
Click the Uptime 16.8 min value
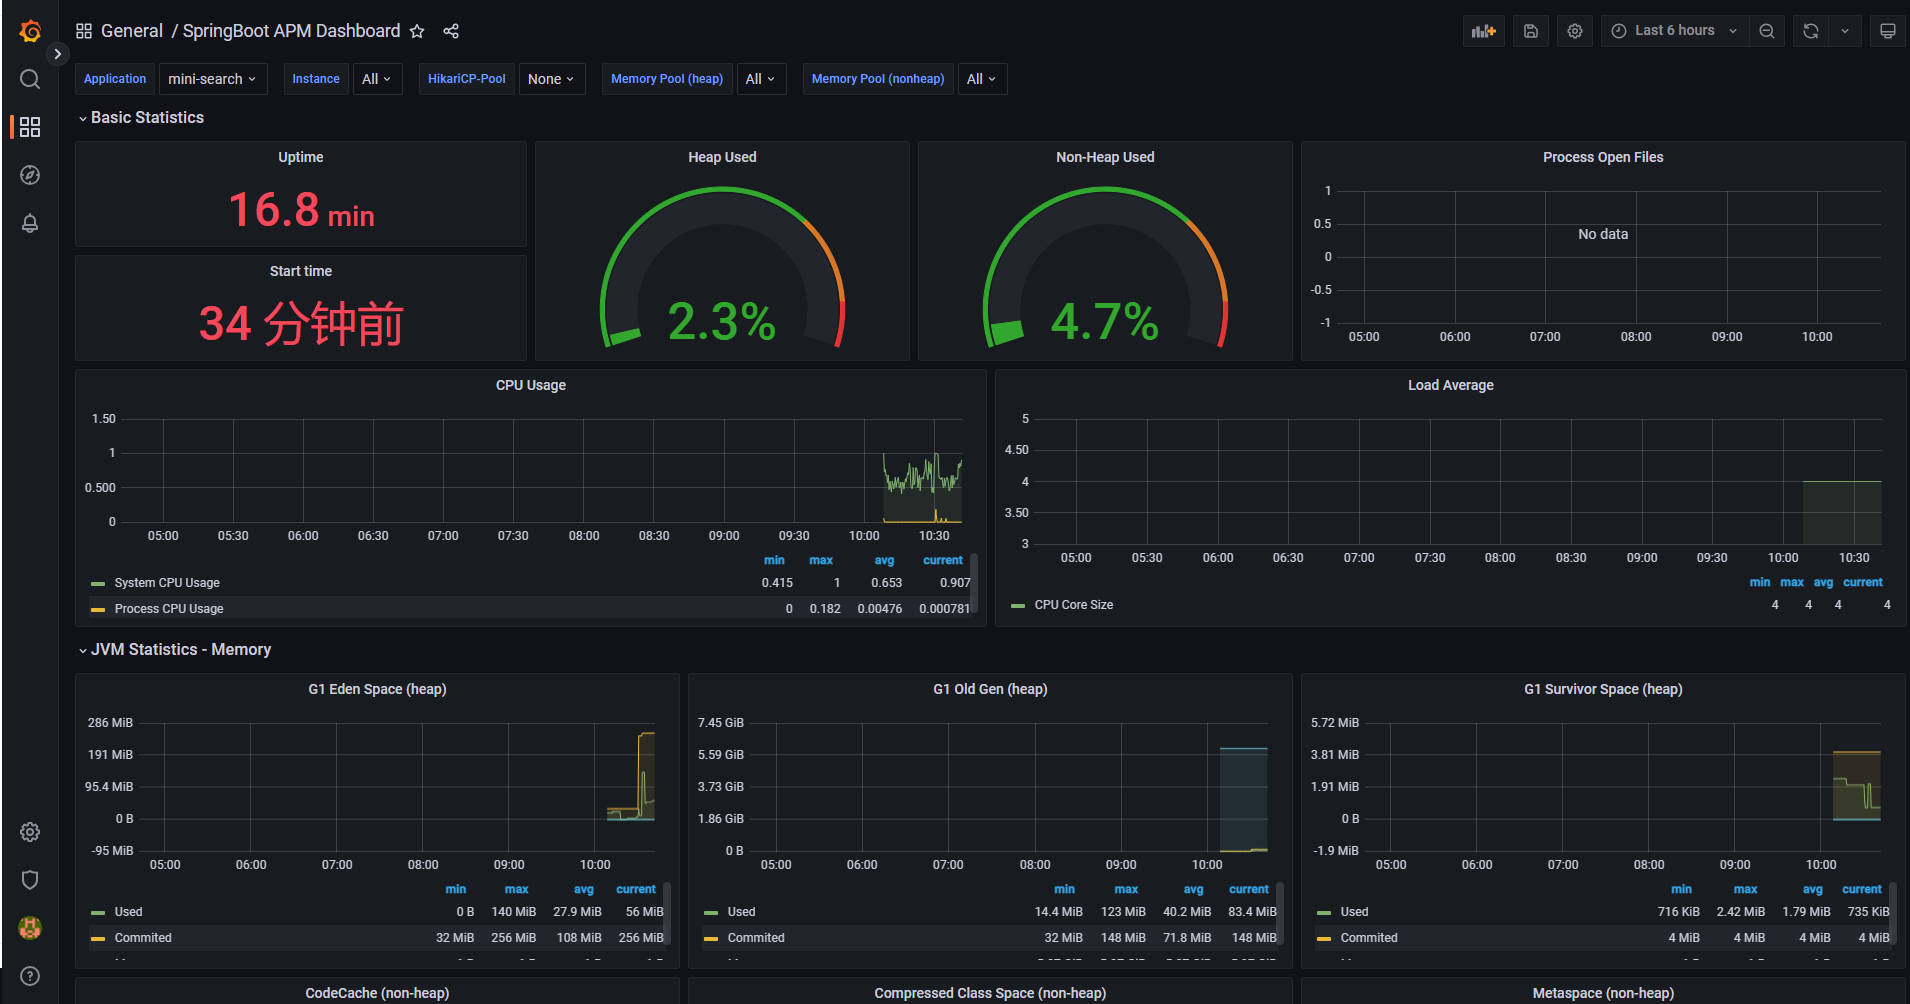pyautogui.click(x=301, y=210)
